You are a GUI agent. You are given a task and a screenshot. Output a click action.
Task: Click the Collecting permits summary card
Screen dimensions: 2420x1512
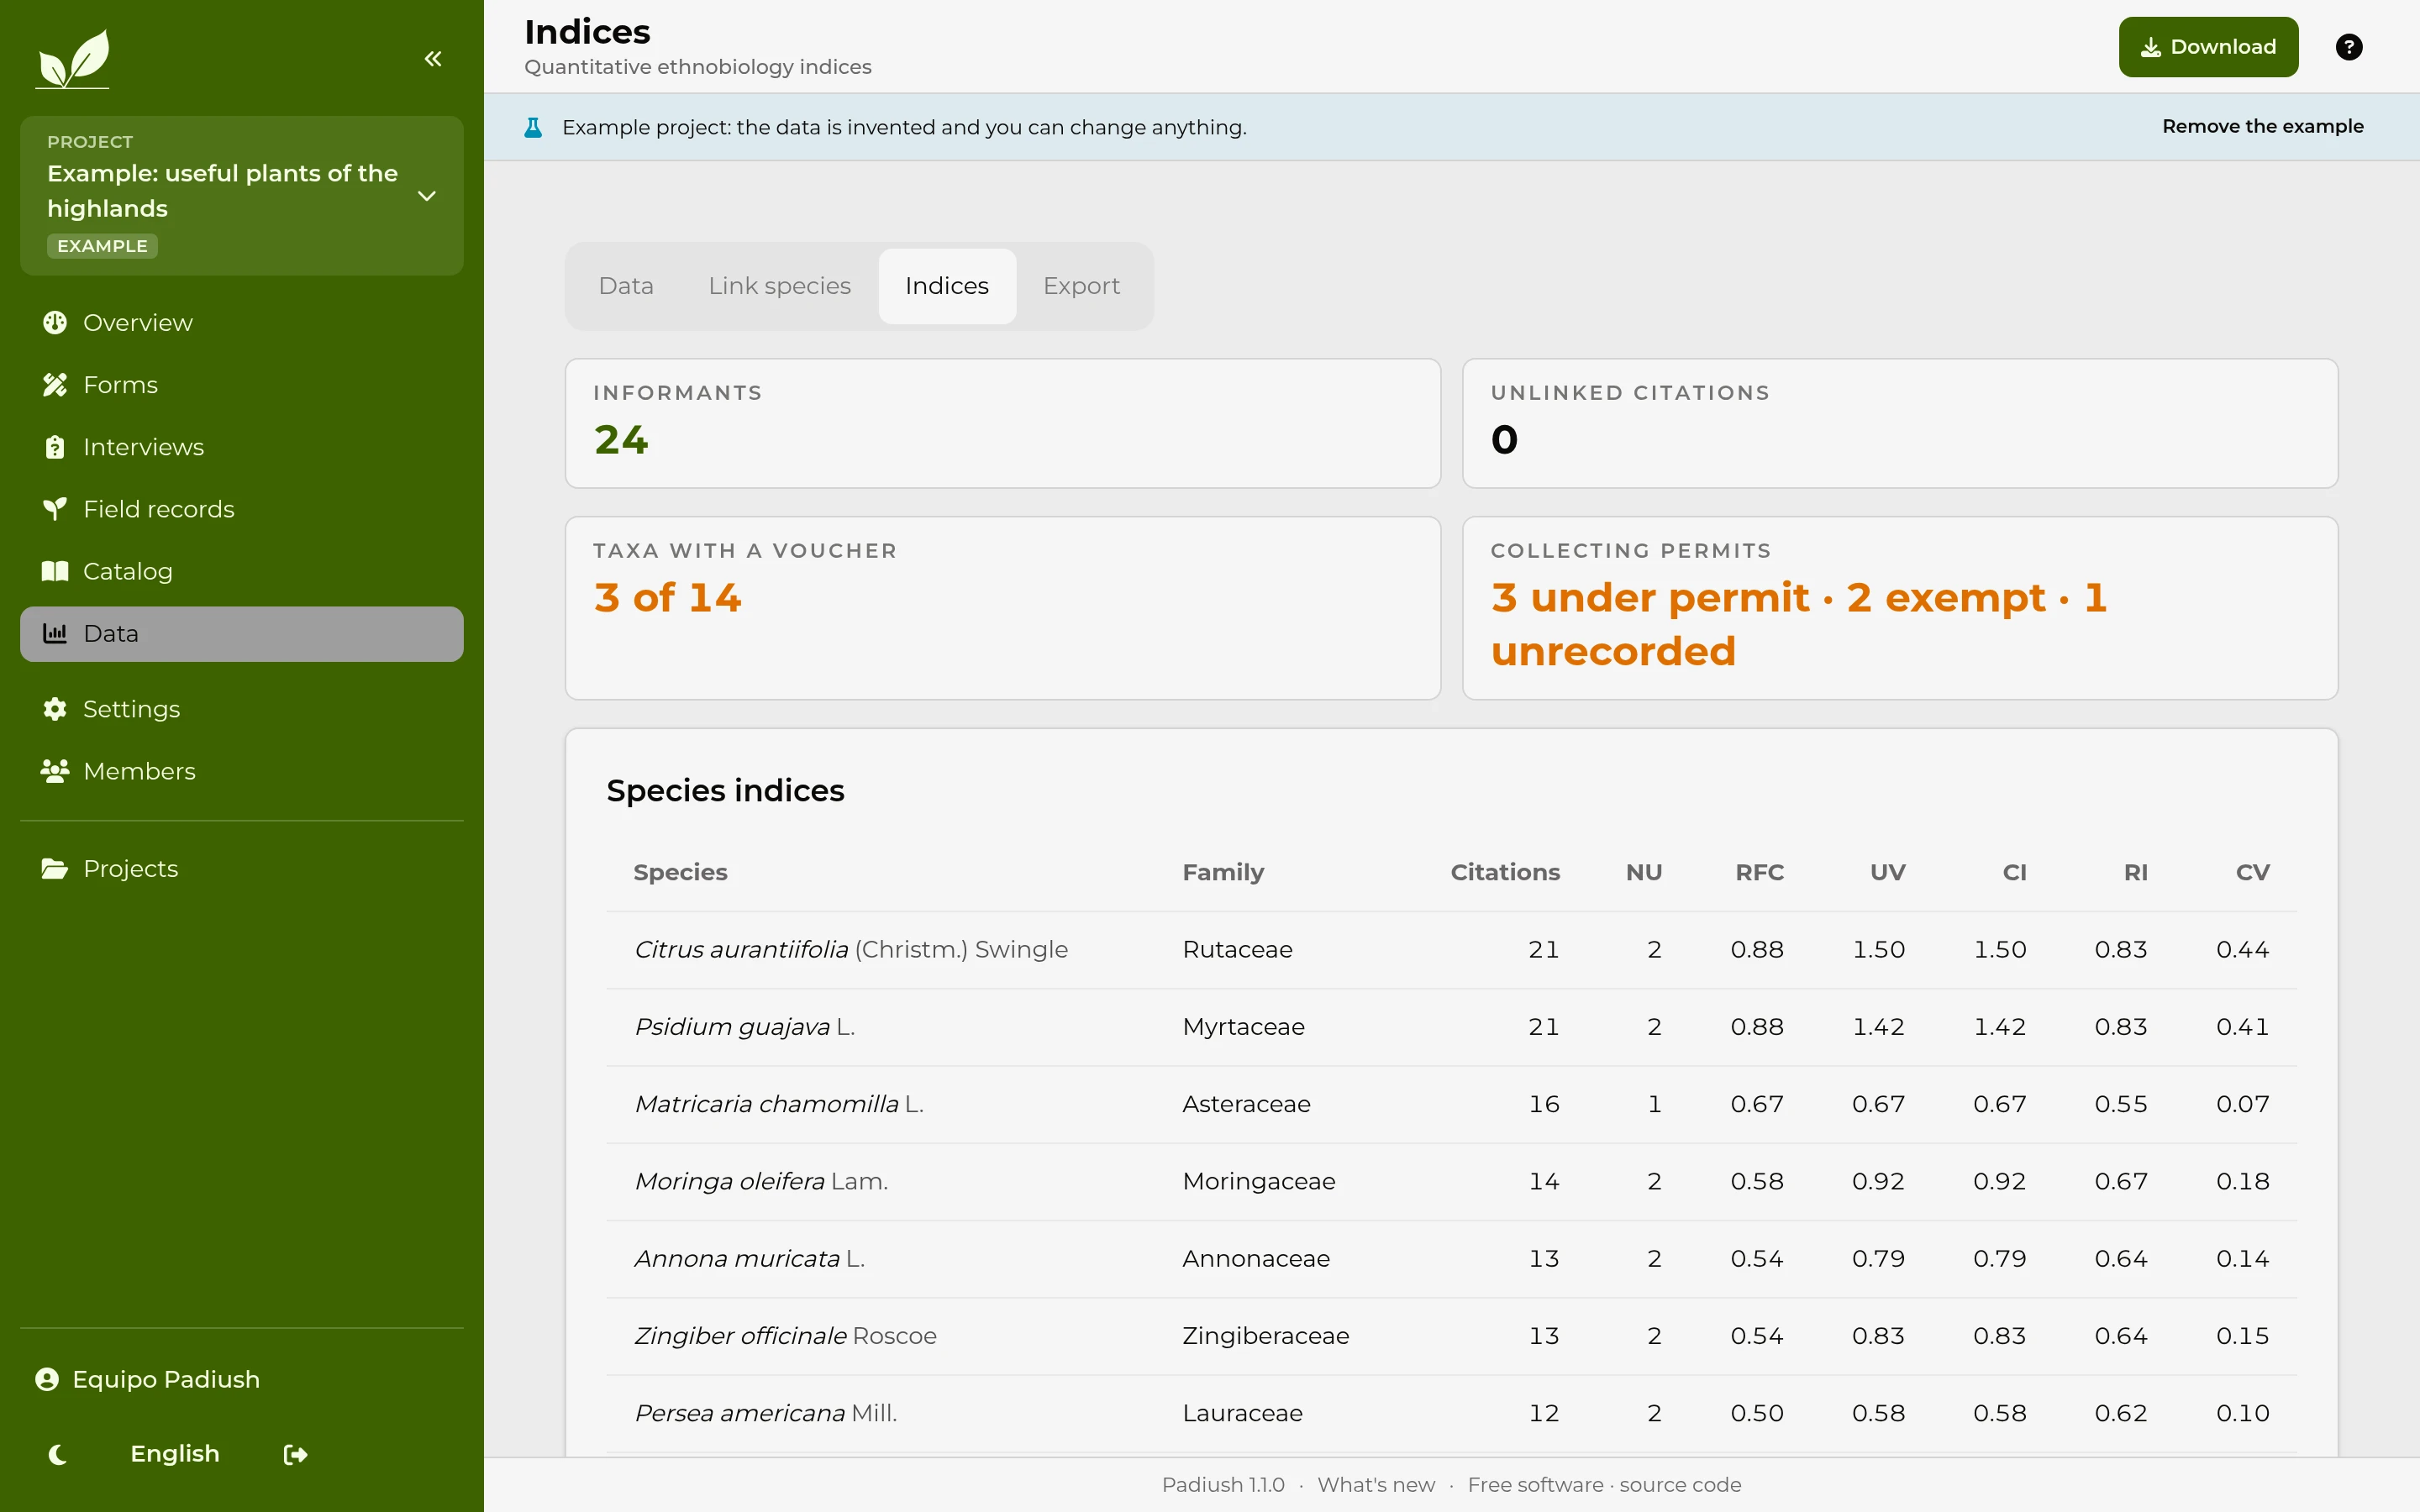pos(1899,608)
